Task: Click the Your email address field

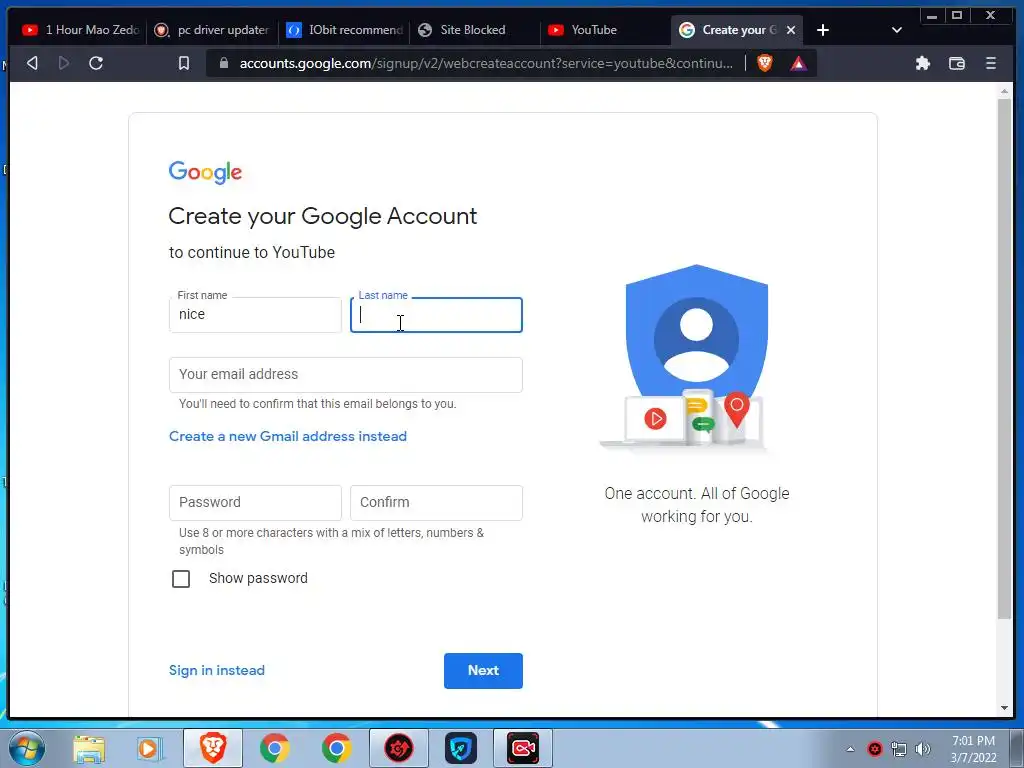Action: coord(345,375)
